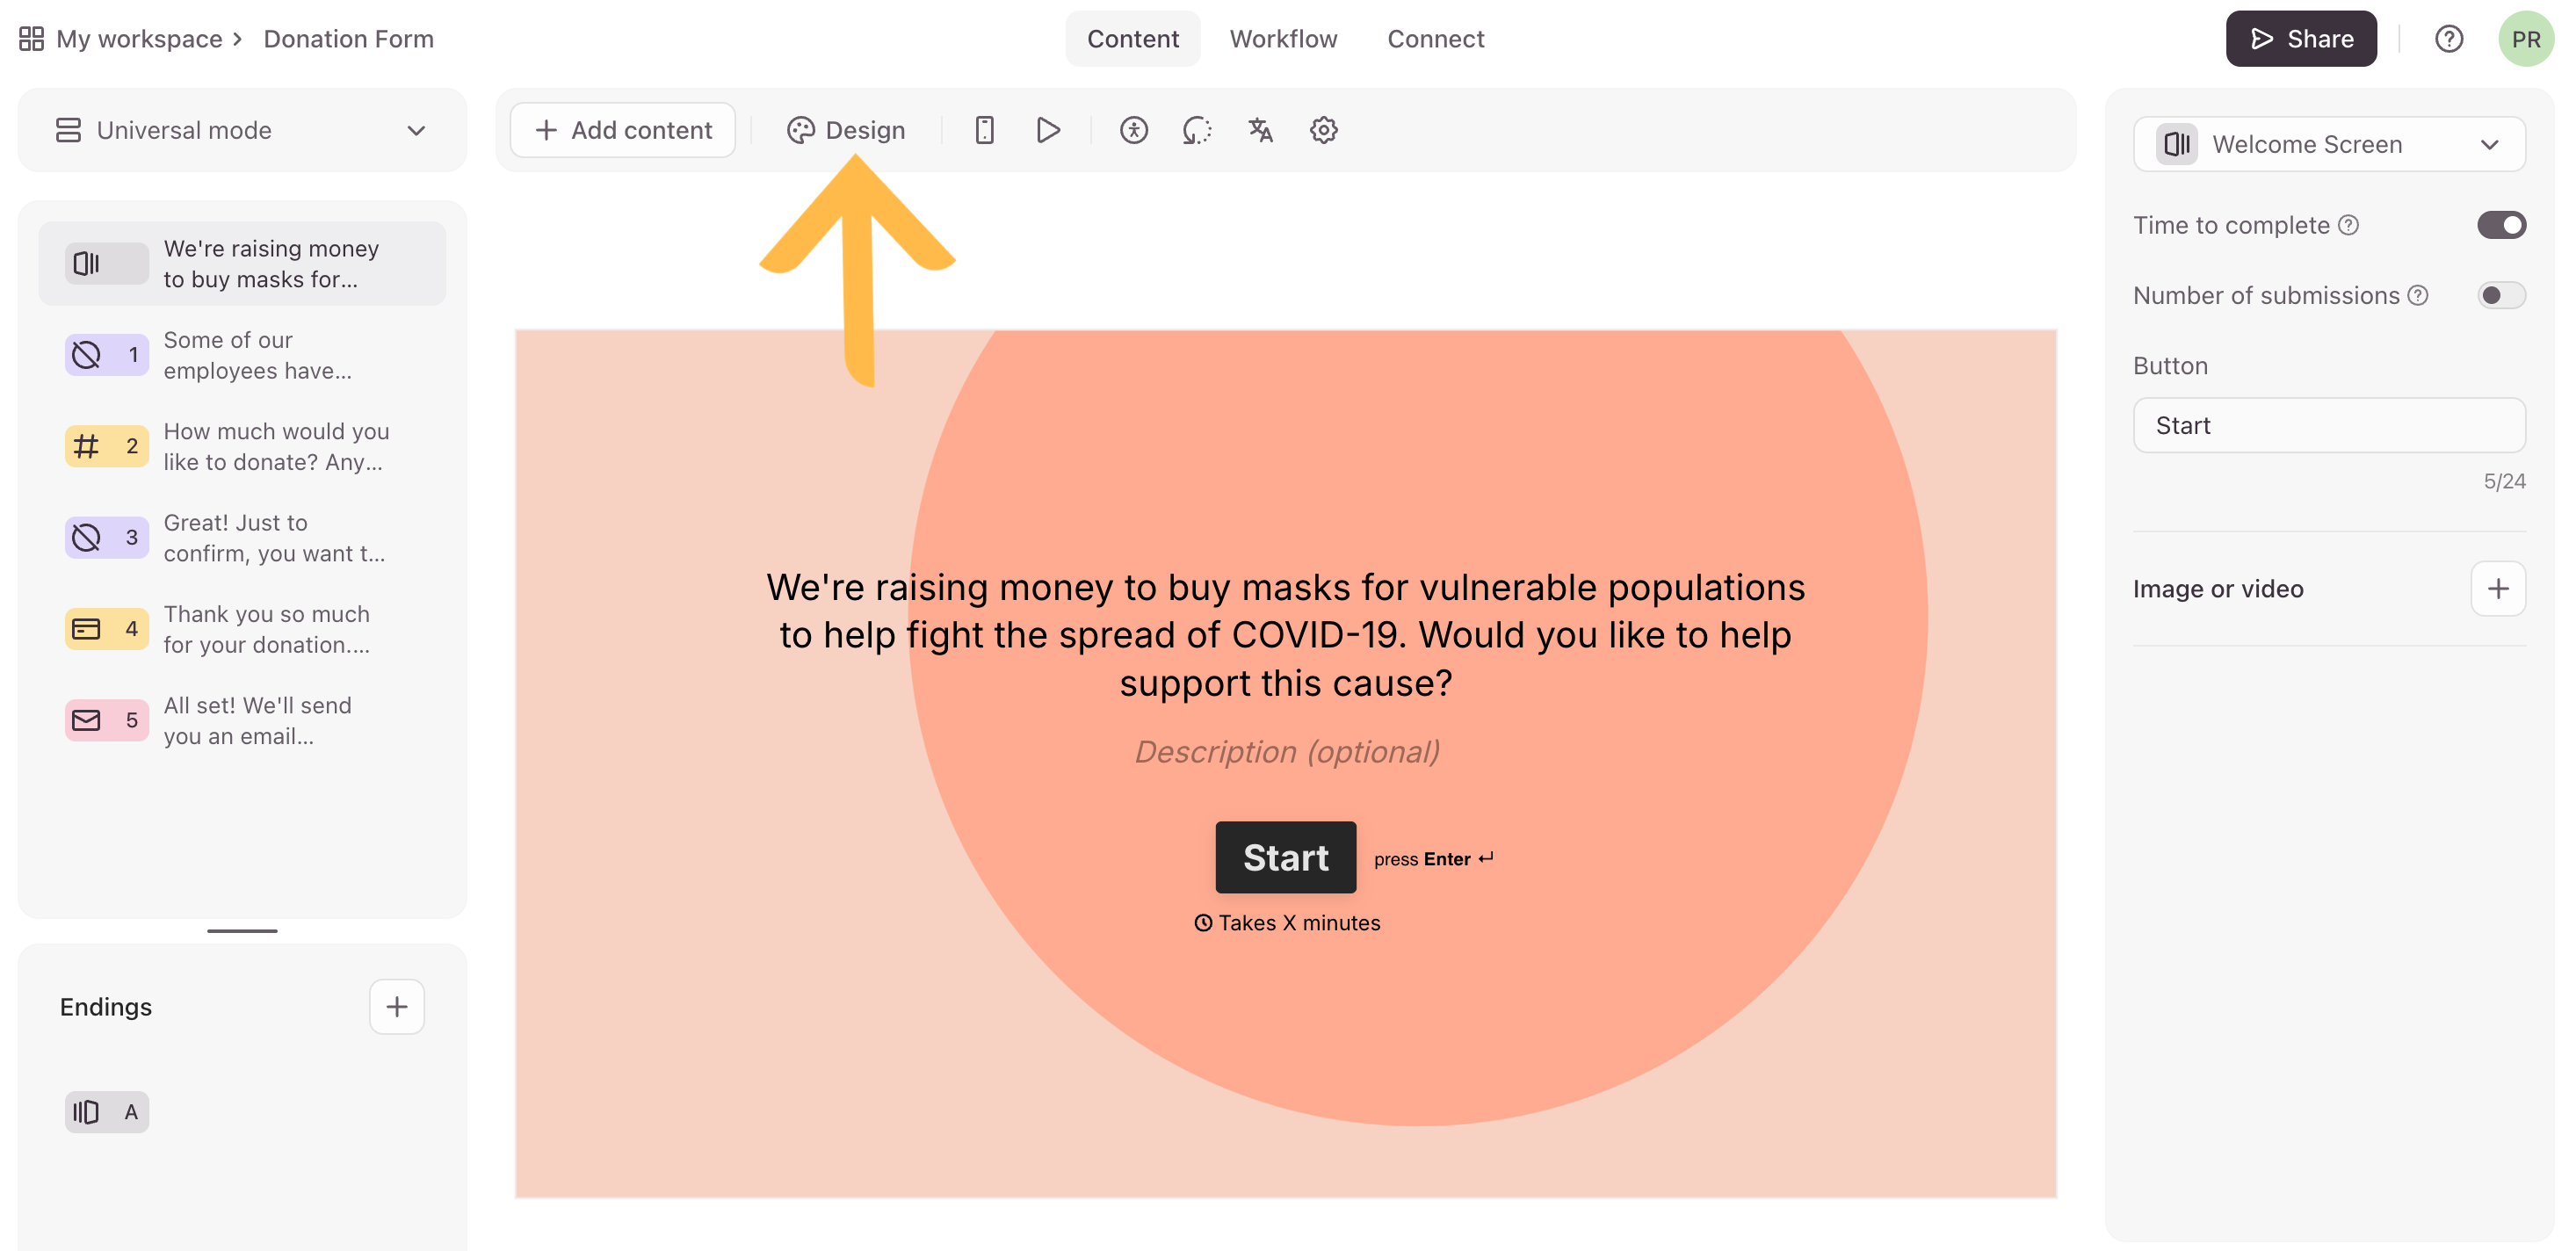Screen dimensions: 2576x1251
Task: Click the translate languages icon
Action: coord(1260,130)
